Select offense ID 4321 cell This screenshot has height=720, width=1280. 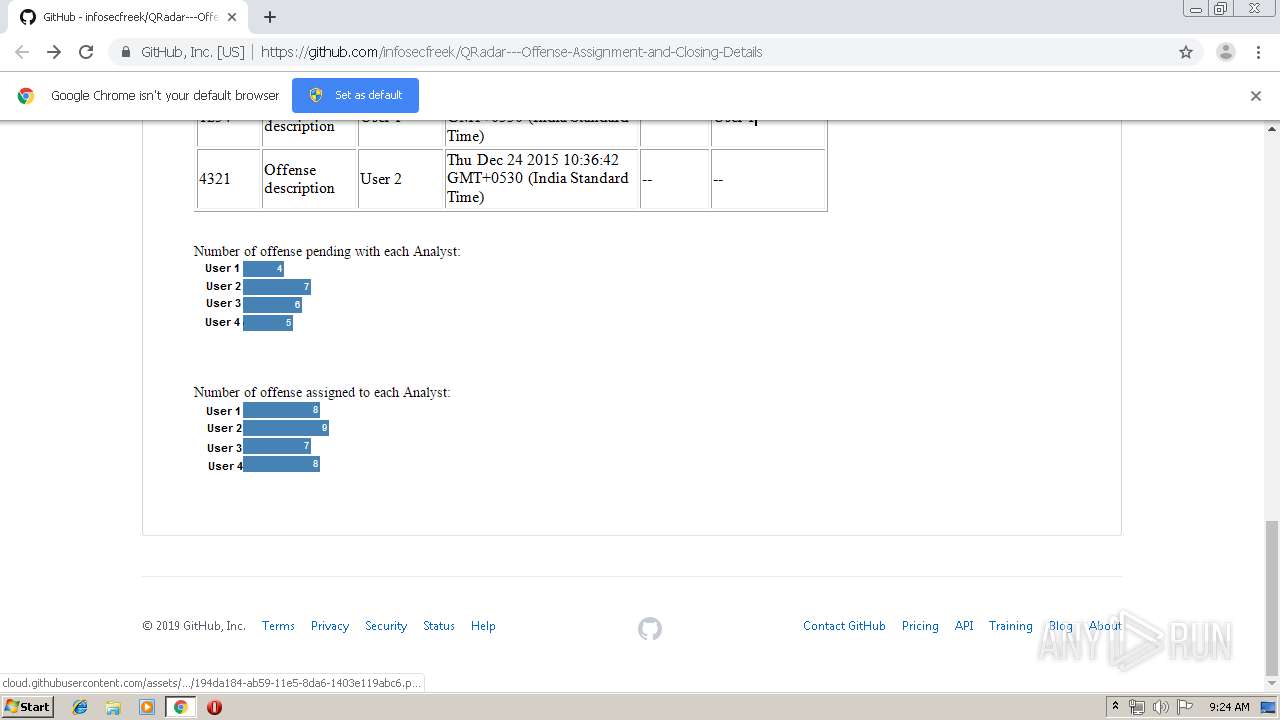click(229, 179)
